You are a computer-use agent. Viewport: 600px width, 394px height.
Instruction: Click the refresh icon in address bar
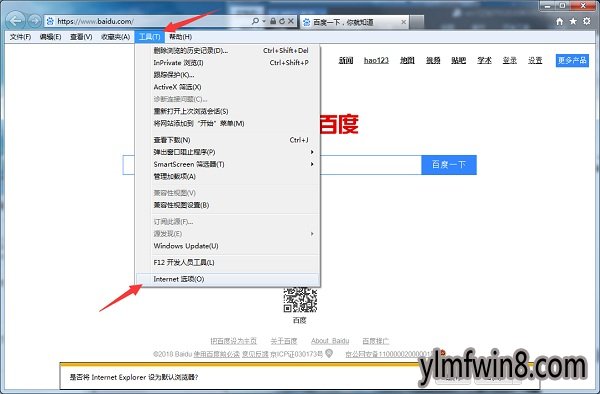click(282, 21)
